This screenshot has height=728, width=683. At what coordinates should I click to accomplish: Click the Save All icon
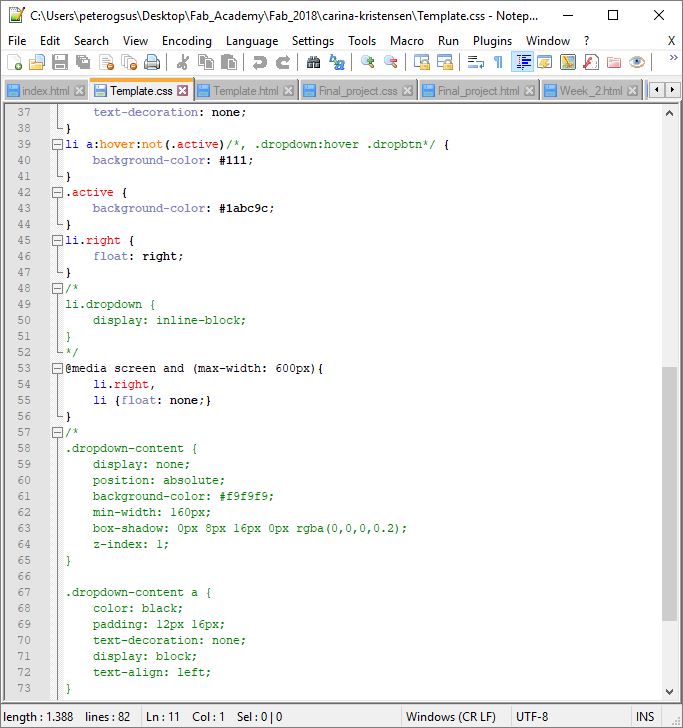pyautogui.click(x=83, y=62)
